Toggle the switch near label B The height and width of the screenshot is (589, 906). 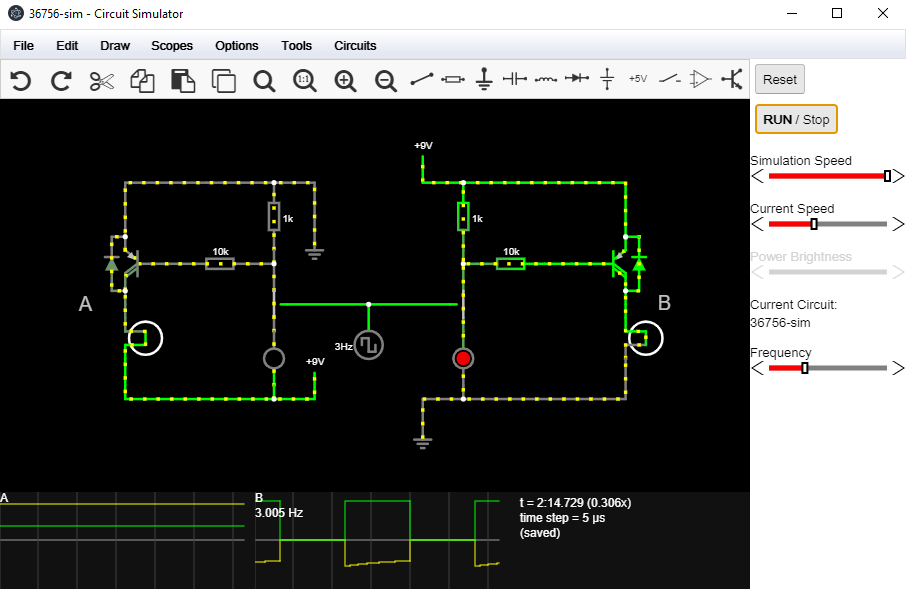[x=646, y=338]
